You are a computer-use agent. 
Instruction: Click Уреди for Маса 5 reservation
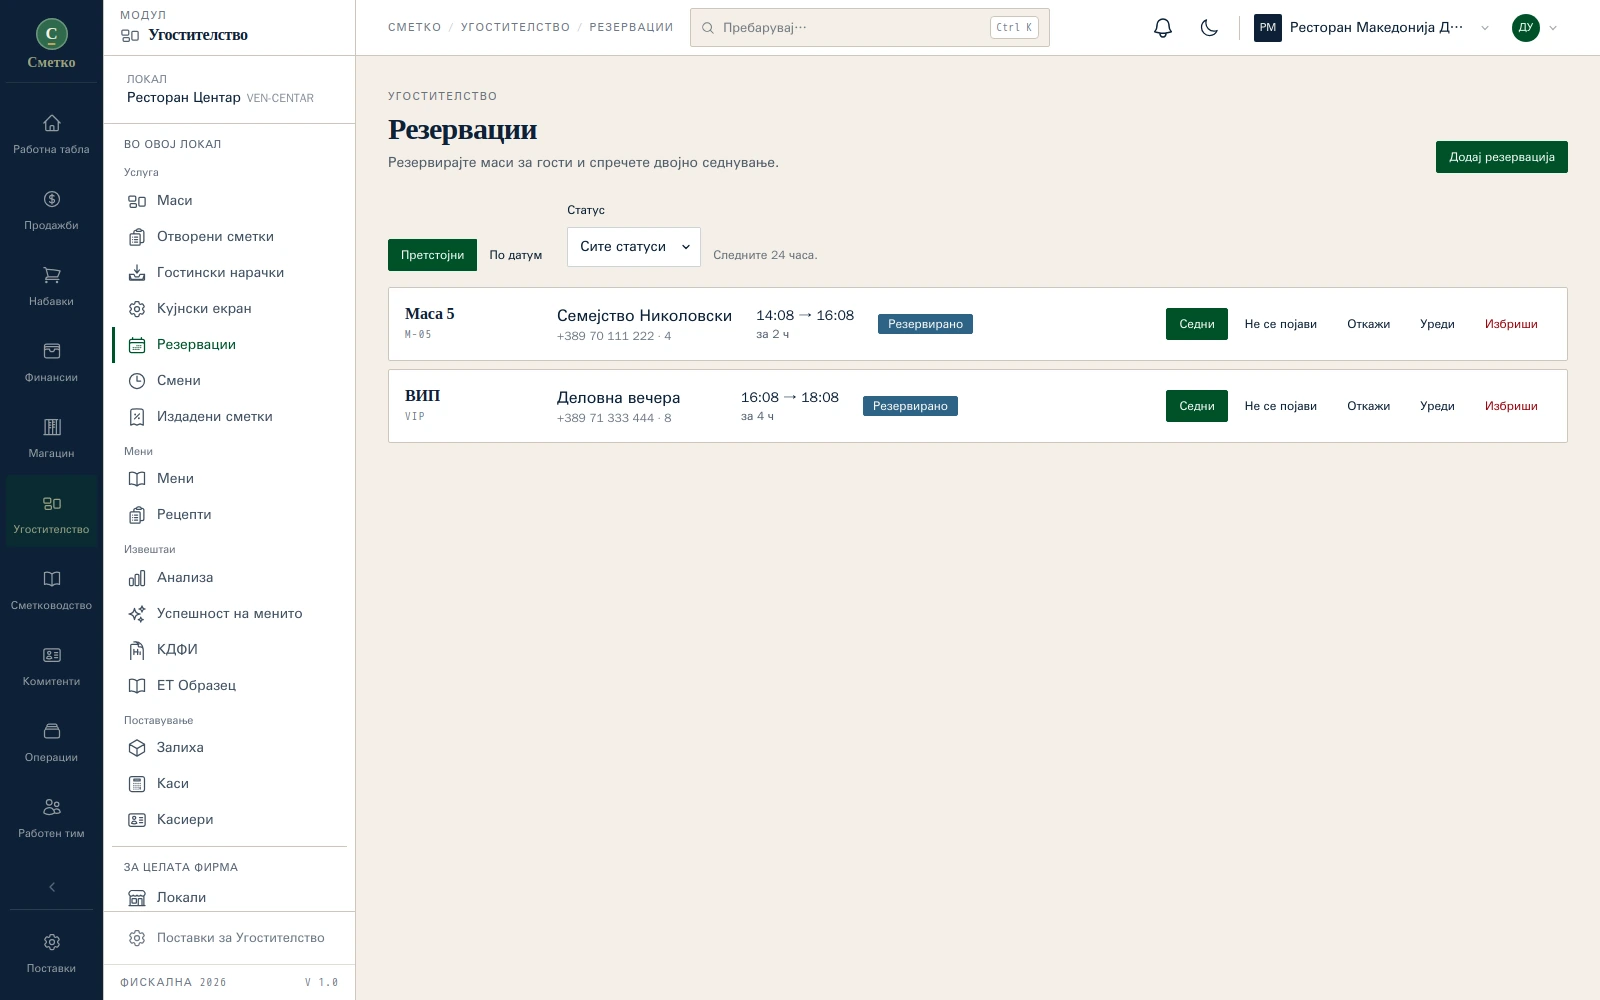click(x=1437, y=324)
